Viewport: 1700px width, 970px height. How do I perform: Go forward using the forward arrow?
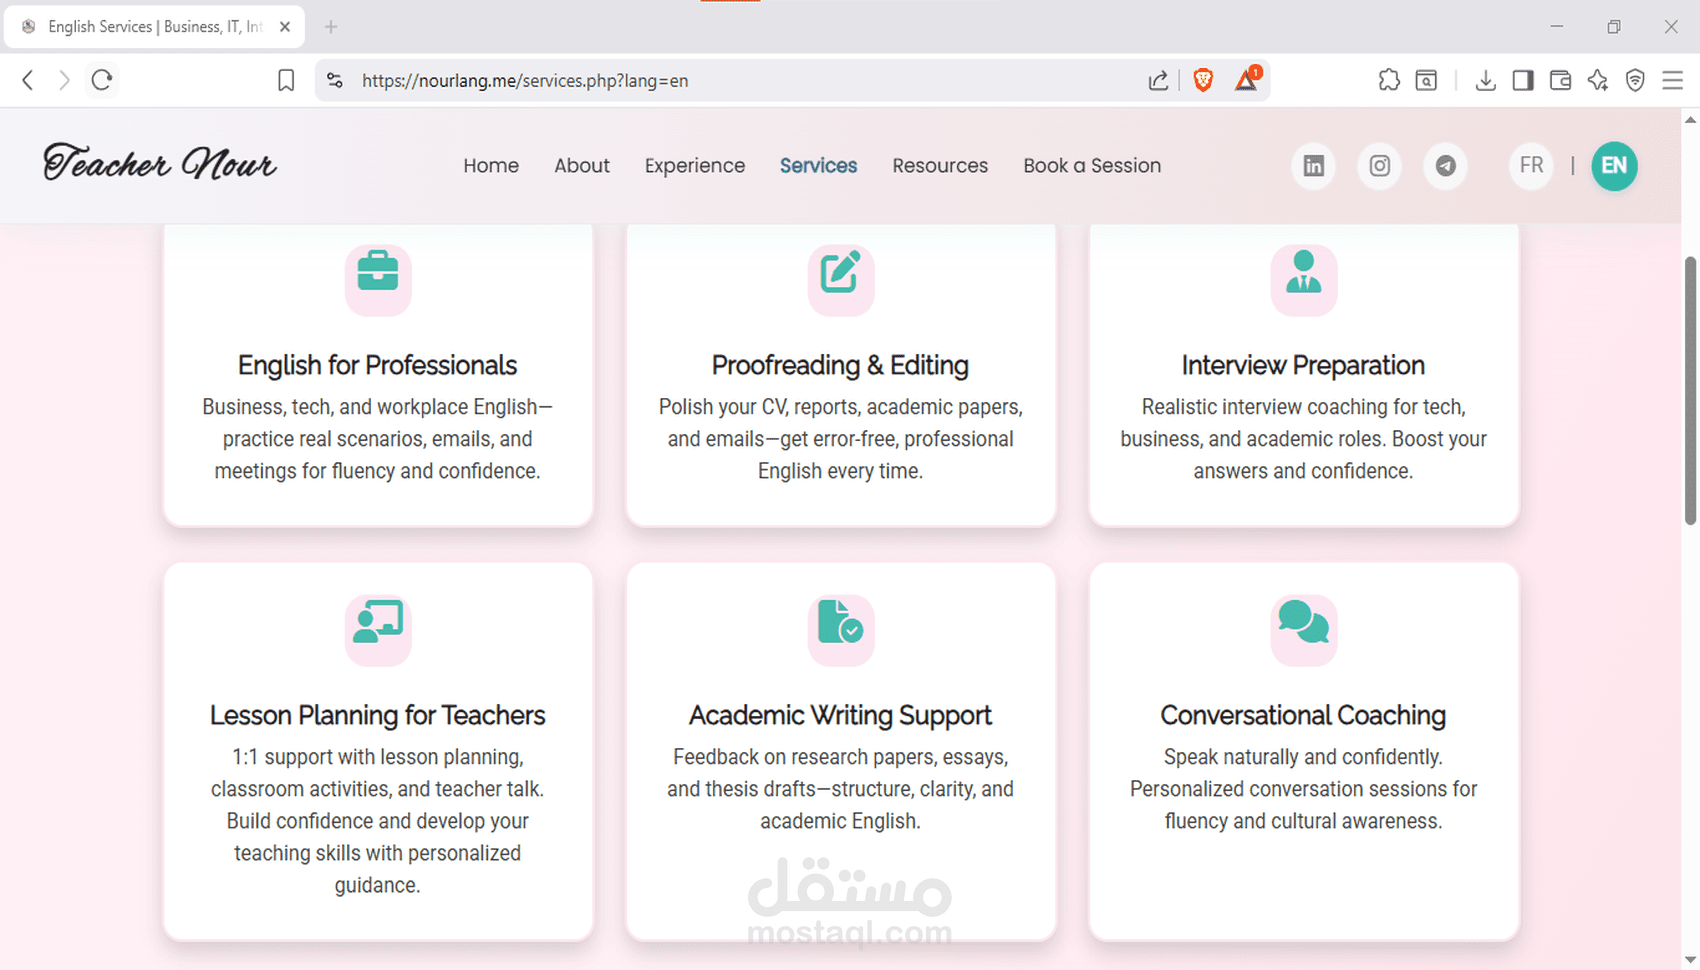click(x=64, y=80)
